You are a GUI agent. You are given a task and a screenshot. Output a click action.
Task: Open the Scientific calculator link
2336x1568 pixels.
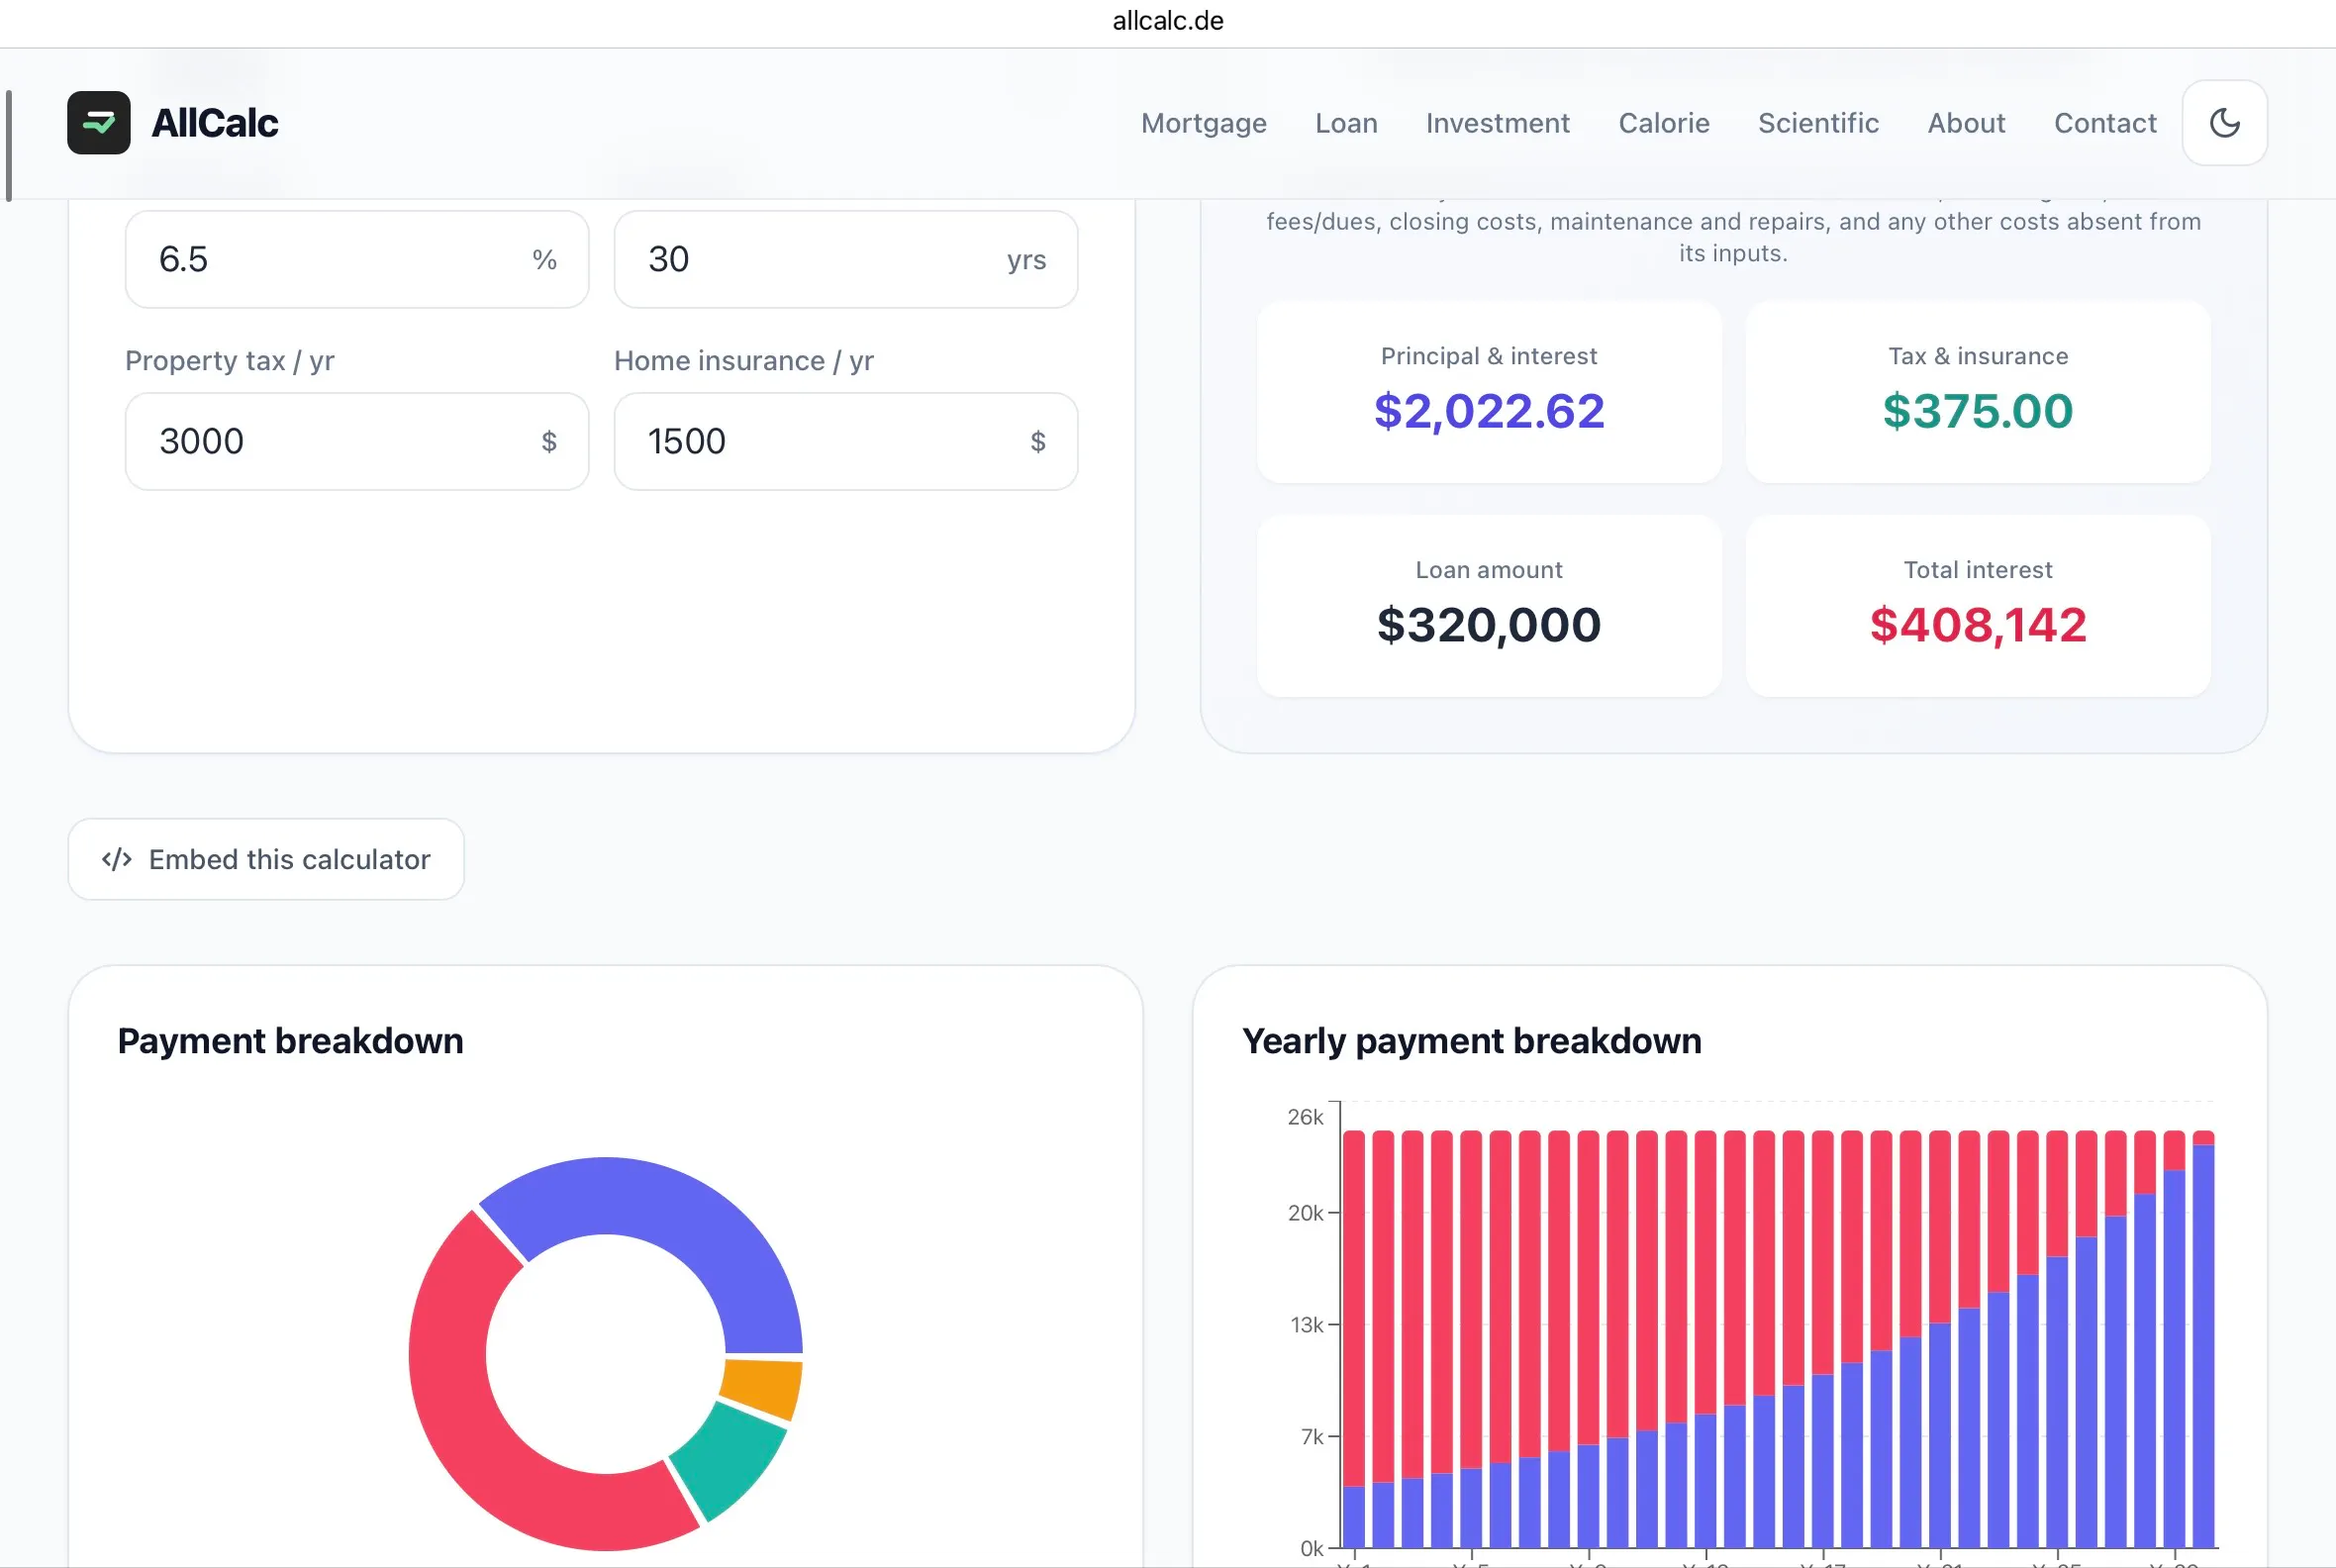coord(1818,123)
